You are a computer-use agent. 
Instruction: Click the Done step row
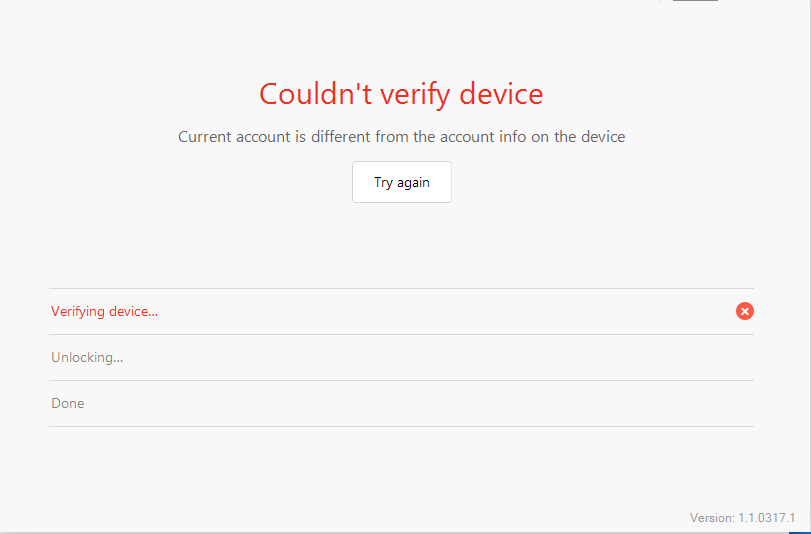coord(400,403)
